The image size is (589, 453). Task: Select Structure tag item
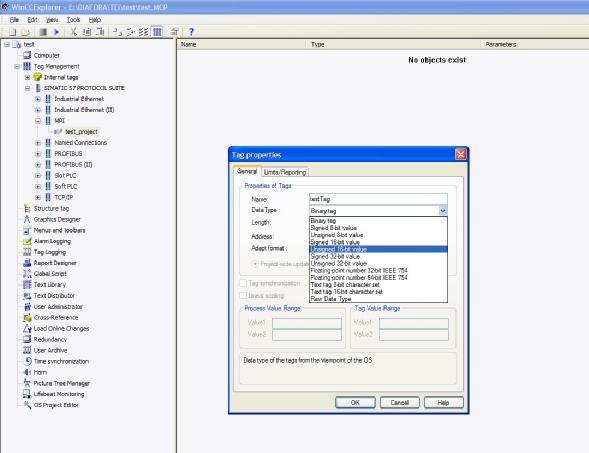(51, 208)
